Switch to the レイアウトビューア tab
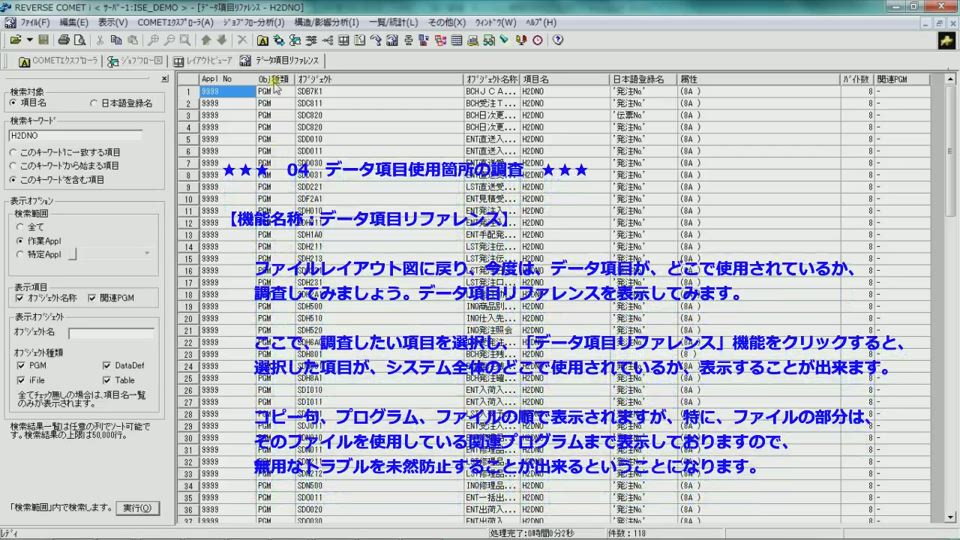 [203, 61]
